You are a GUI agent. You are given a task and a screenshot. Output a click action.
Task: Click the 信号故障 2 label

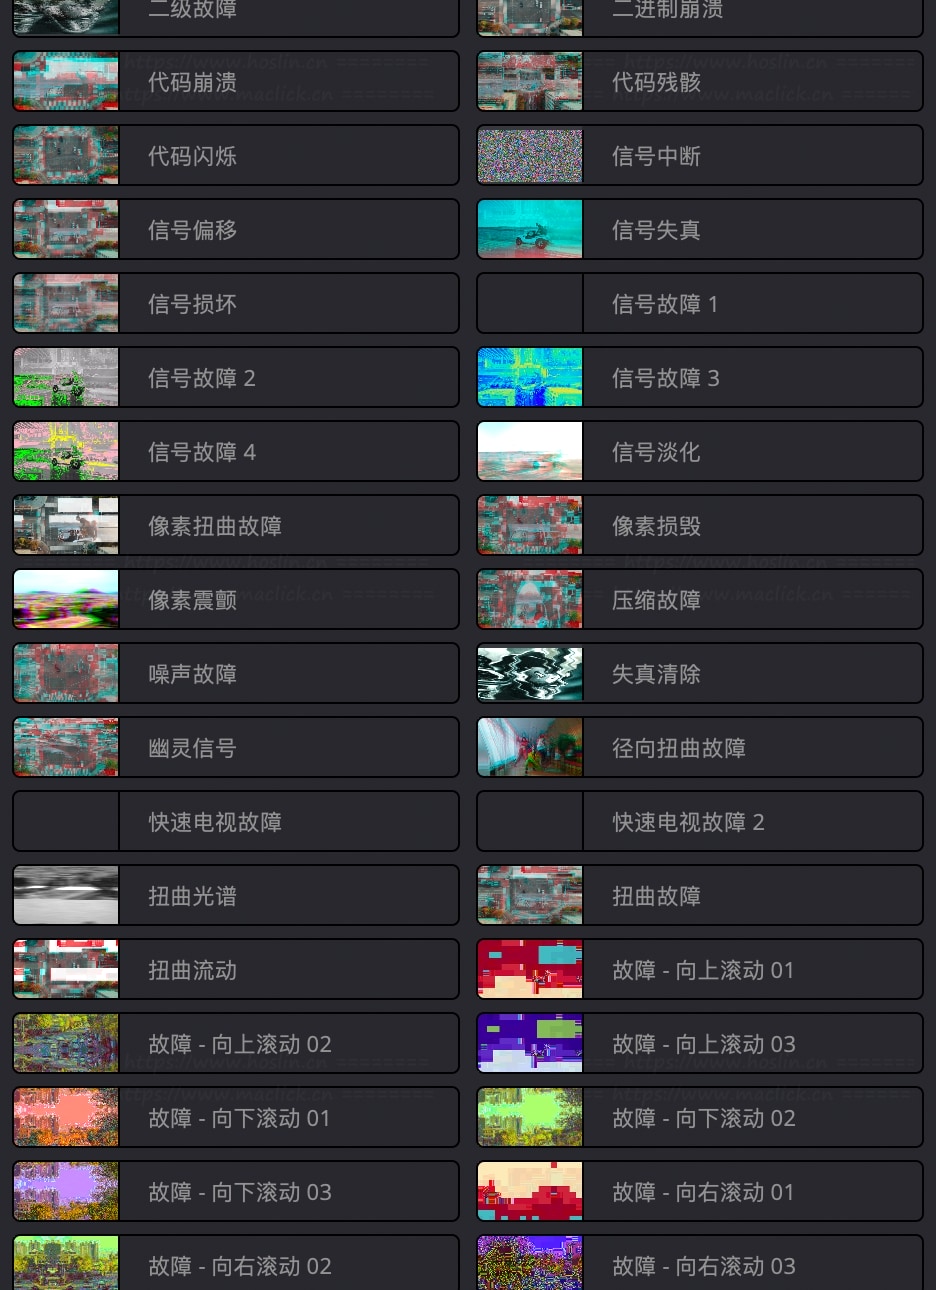[x=202, y=378]
